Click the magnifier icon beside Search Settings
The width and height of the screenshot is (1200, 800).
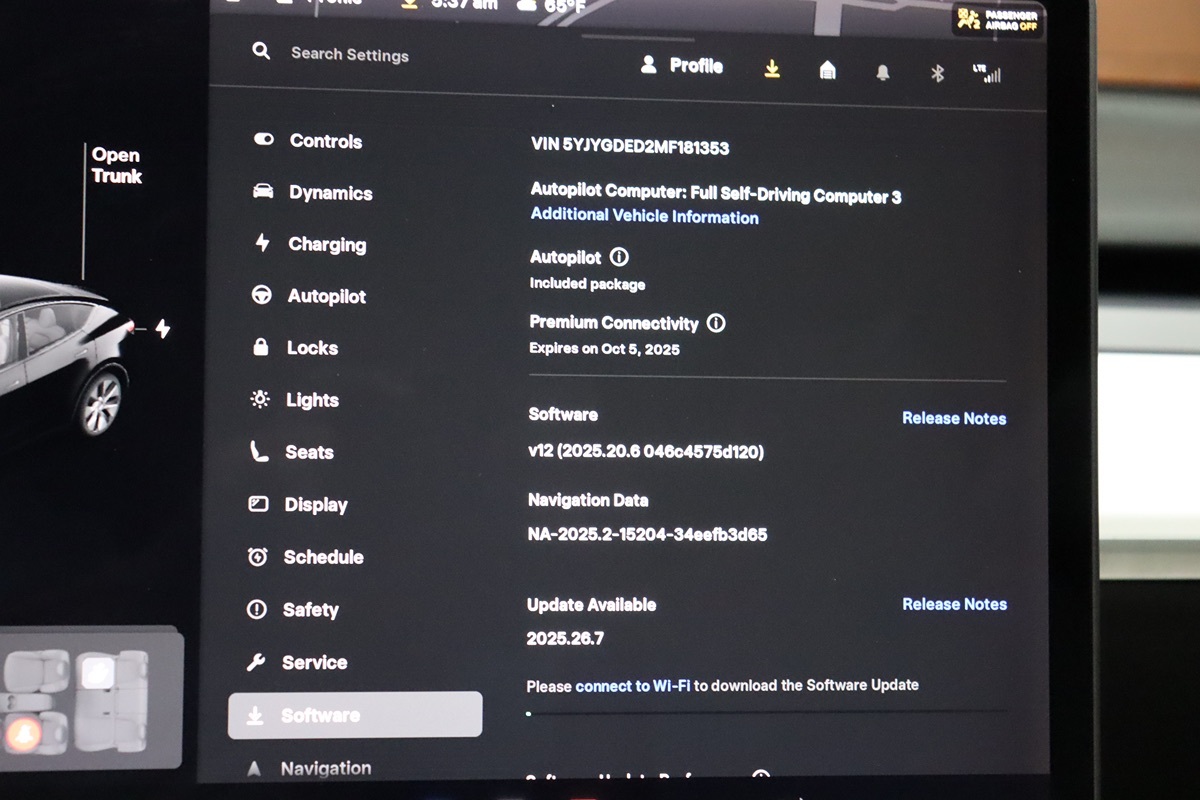[x=261, y=51]
